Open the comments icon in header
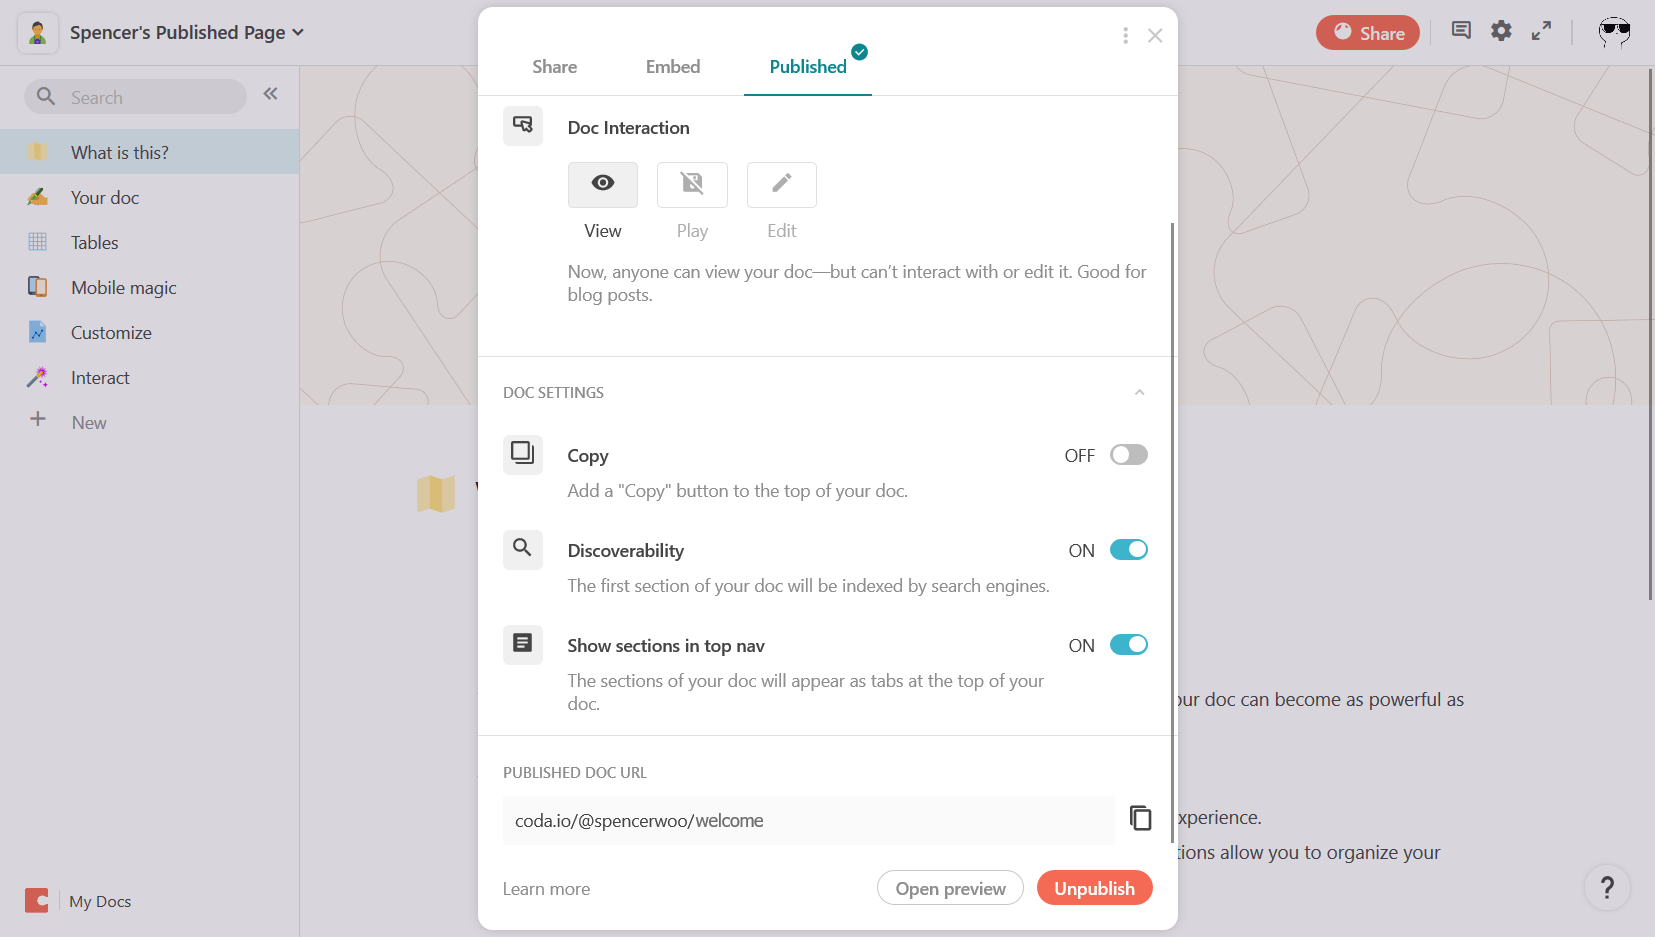The height and width of the screenshot is (937, 1655). pyautogui.click(x=1461, y=31)
